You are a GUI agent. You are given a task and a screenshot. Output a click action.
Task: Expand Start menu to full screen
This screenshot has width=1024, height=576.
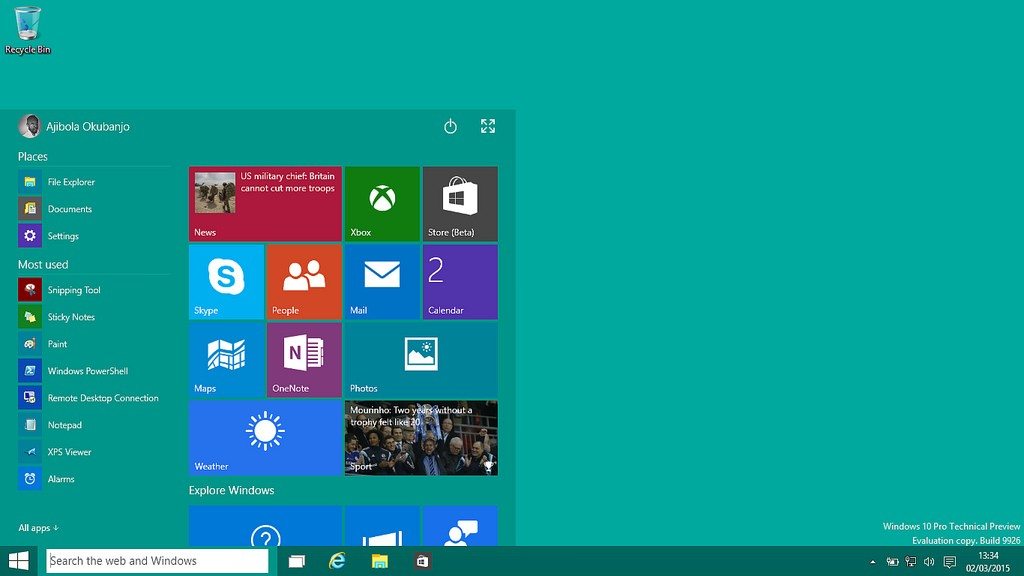pos(488,126)
